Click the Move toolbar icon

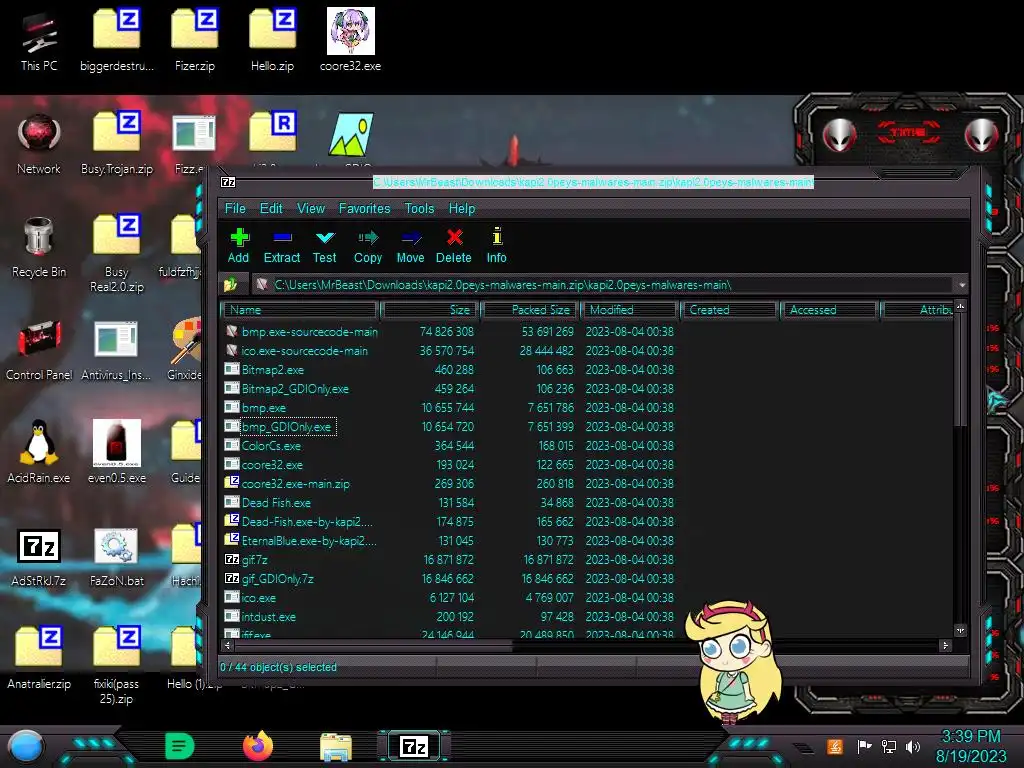pos(411,246)
